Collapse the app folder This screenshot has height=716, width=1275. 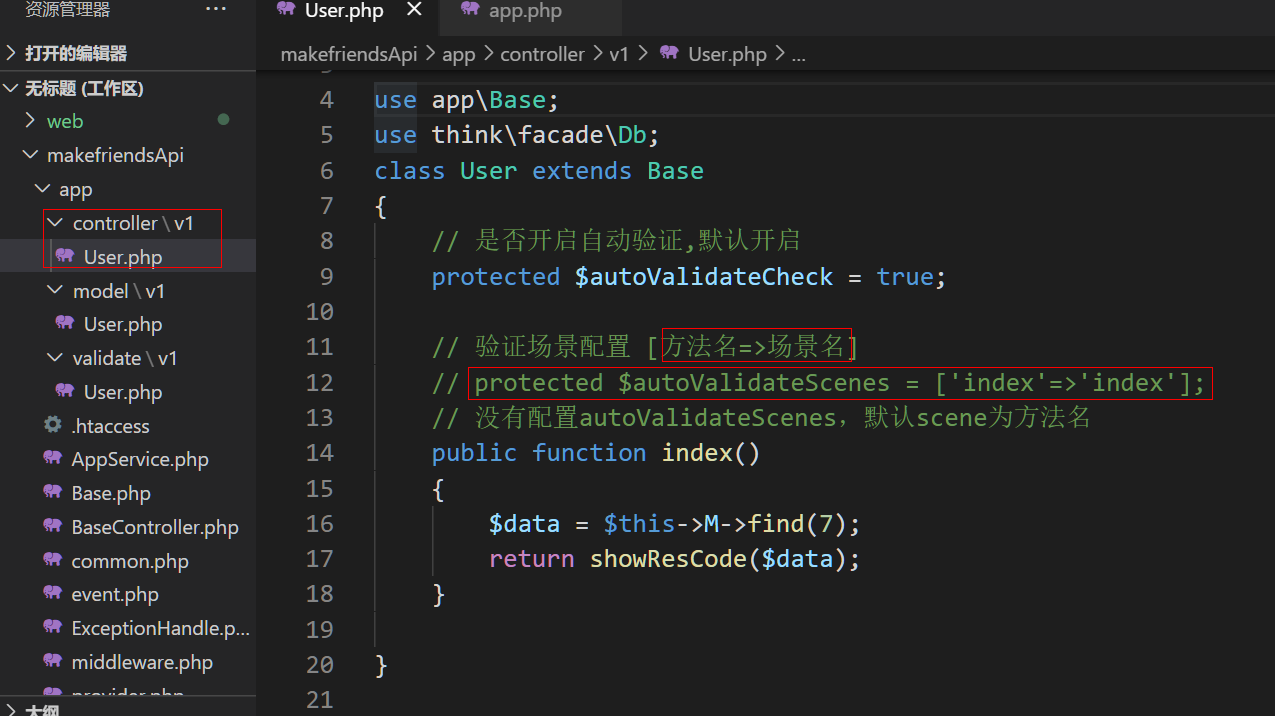pyautogui.click(x=75, y=189)
